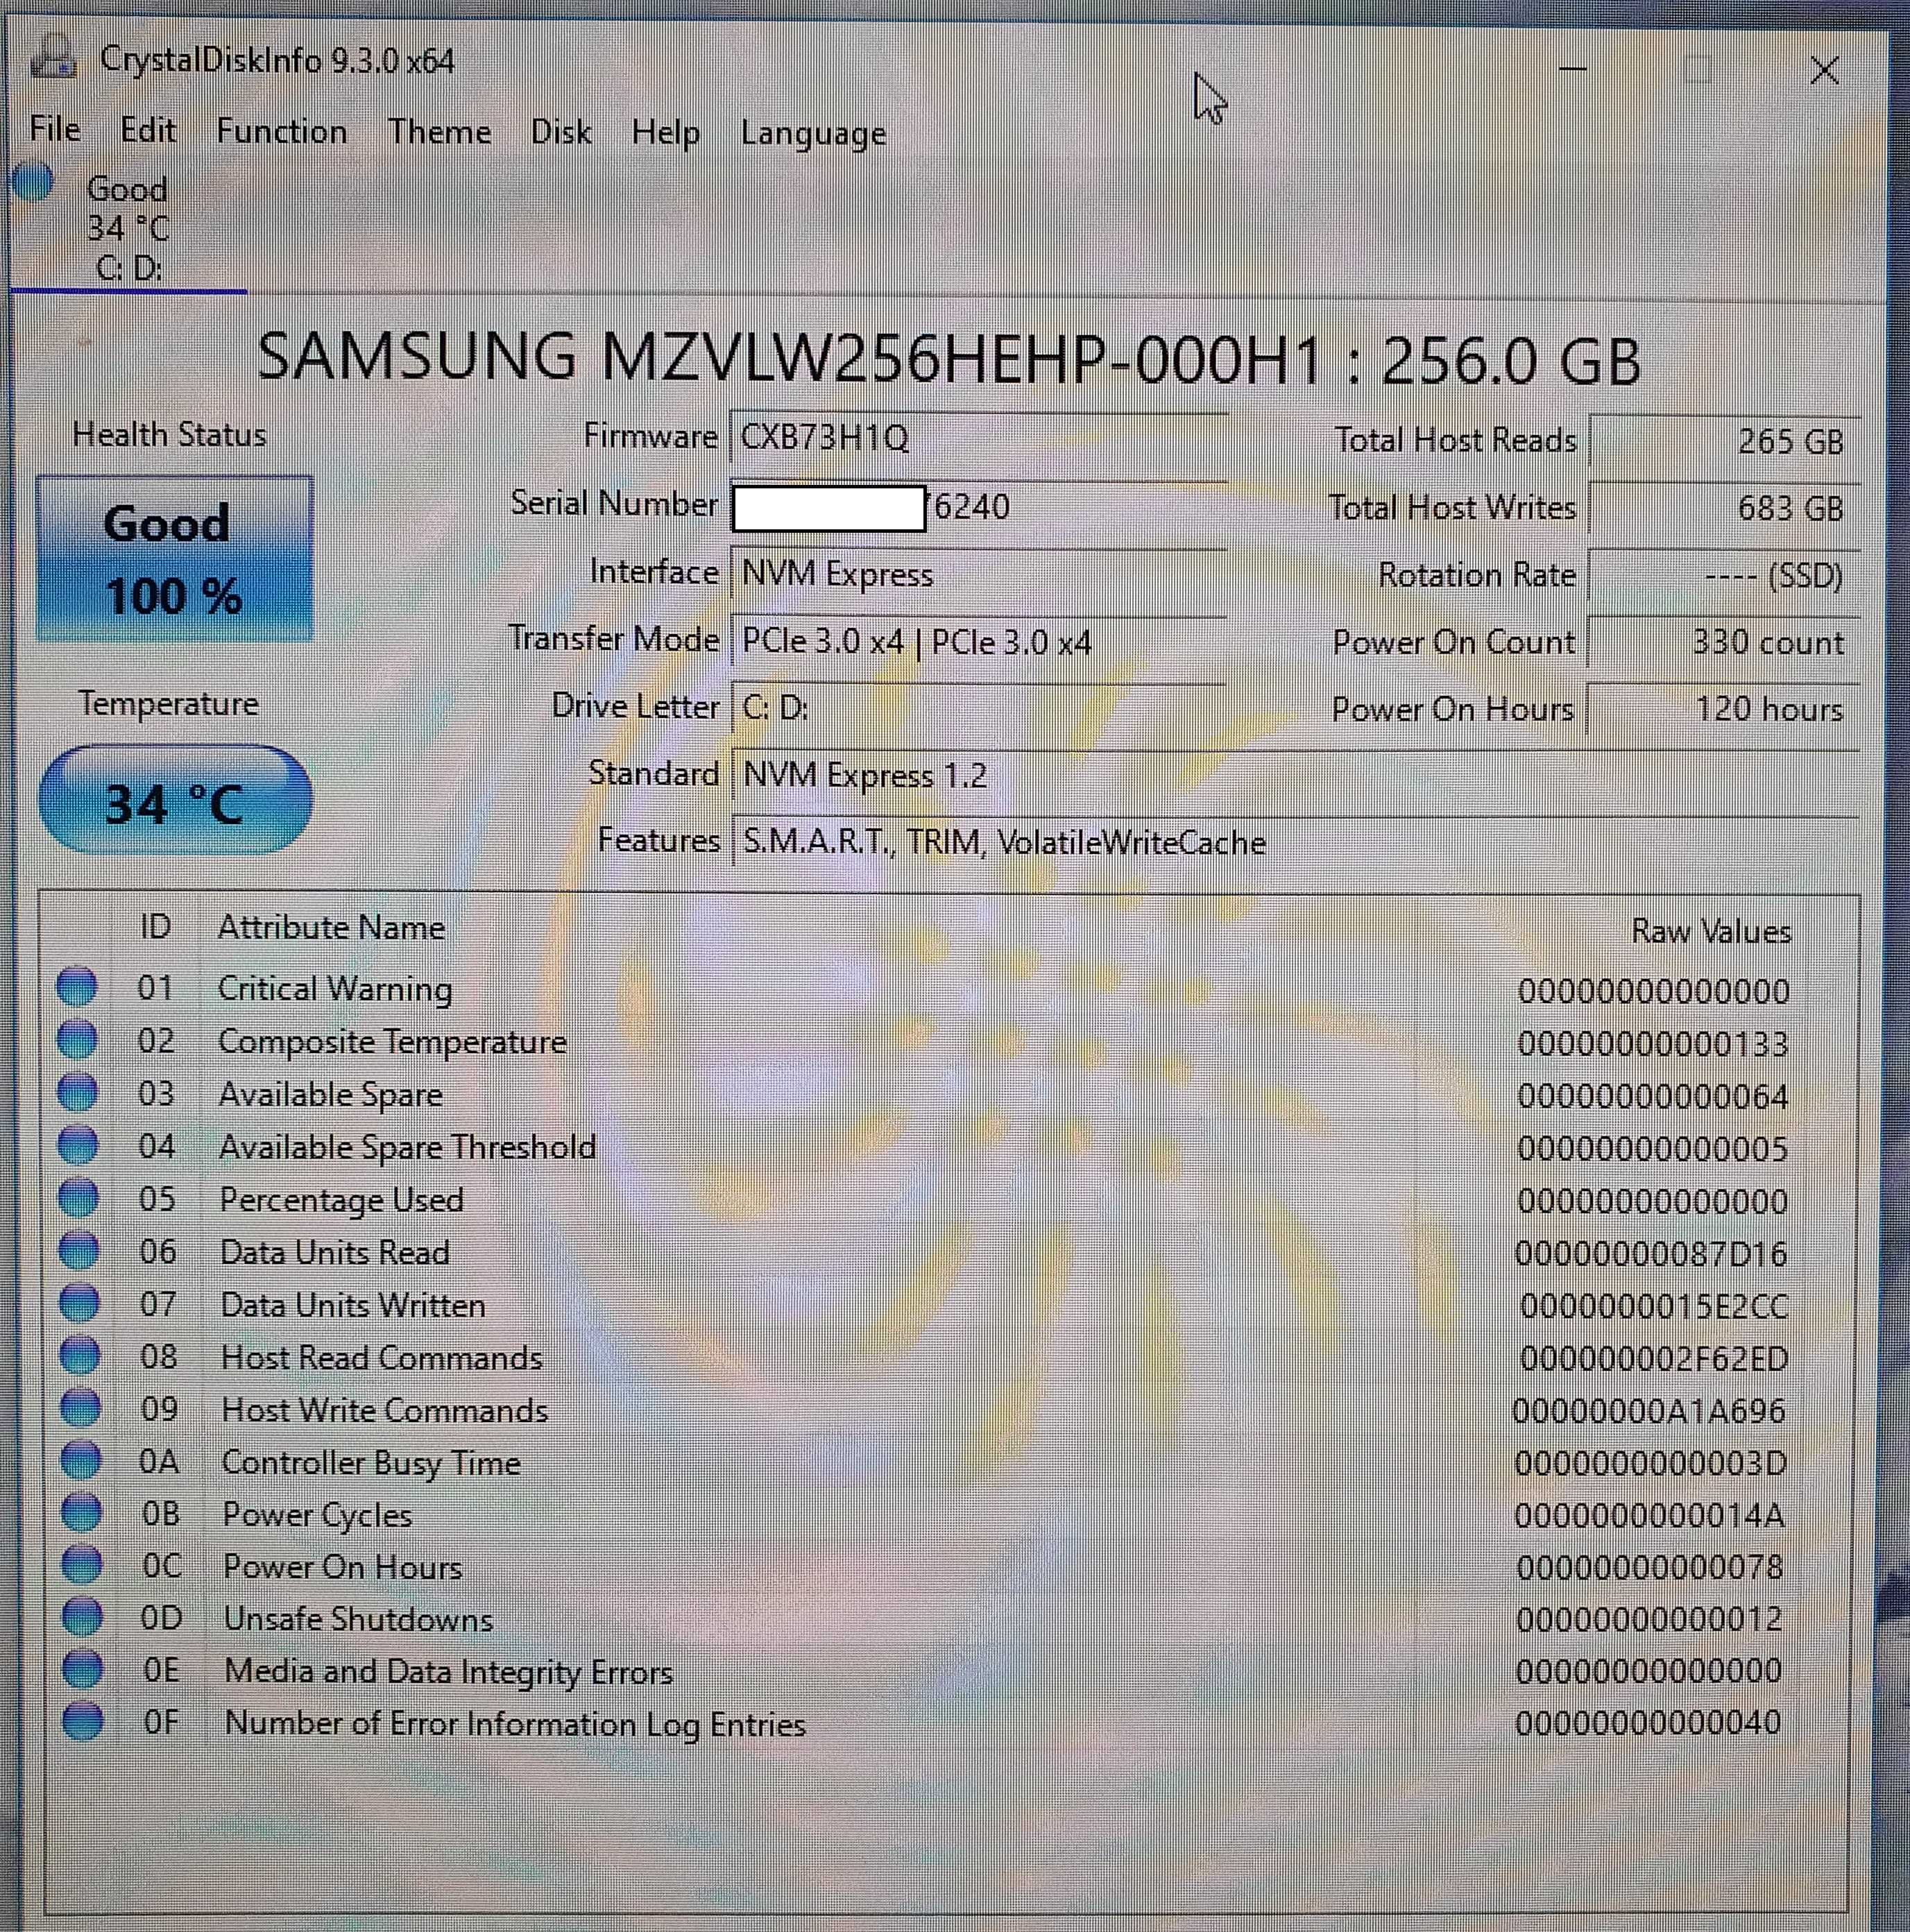
Task: Click status orb for Controller Busy Time
Action: (x=81, y=1460)
